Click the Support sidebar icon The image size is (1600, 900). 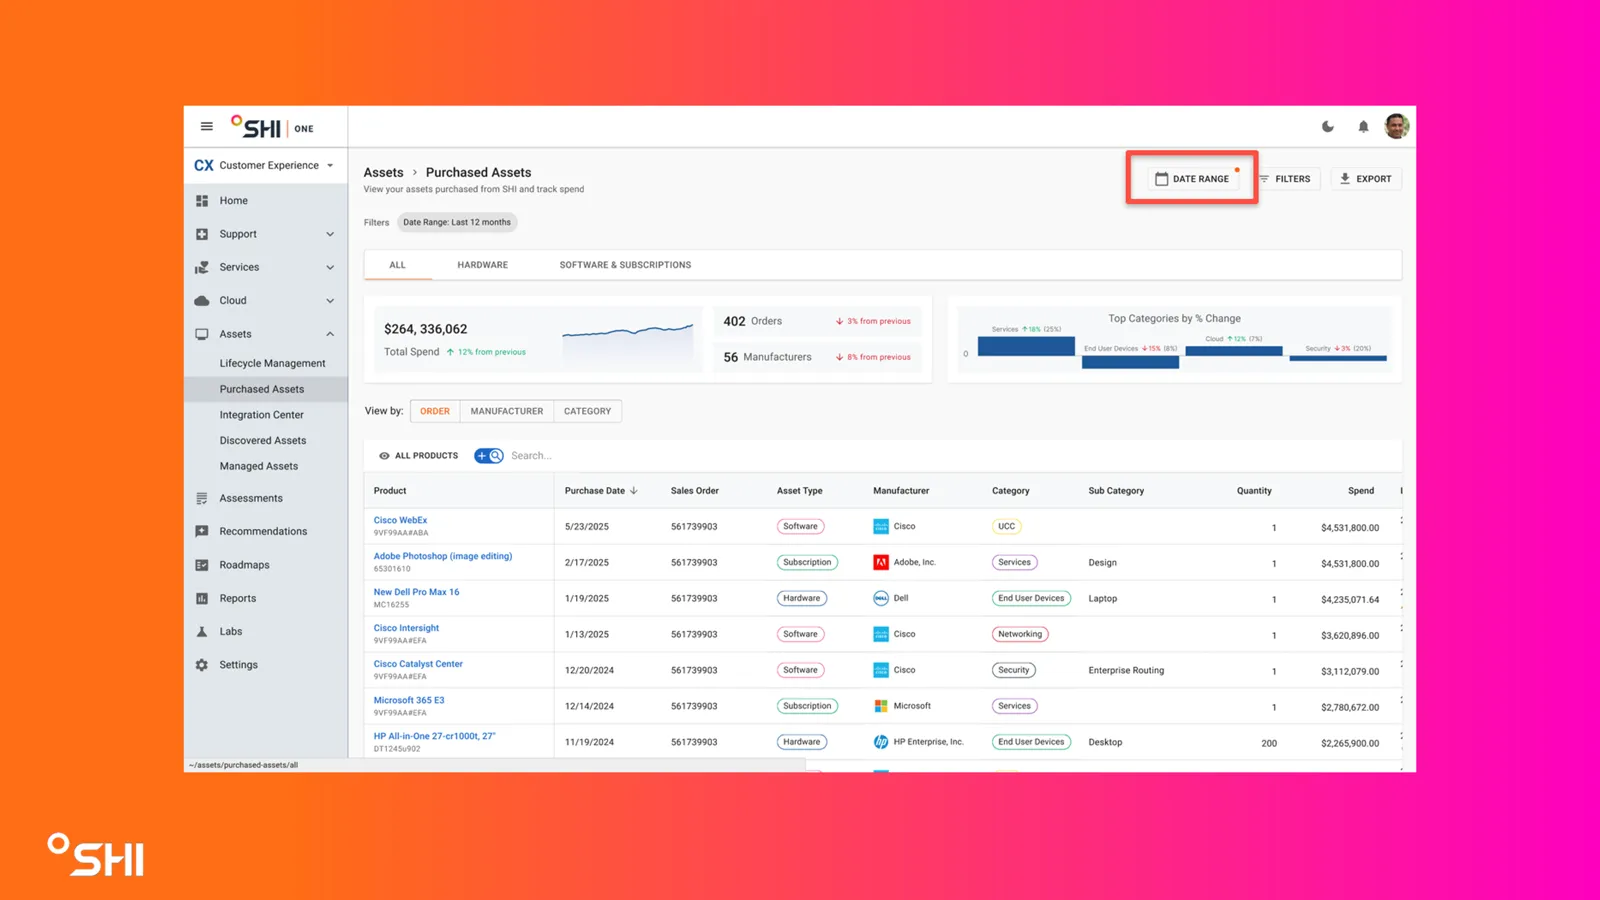click(202, 234)
